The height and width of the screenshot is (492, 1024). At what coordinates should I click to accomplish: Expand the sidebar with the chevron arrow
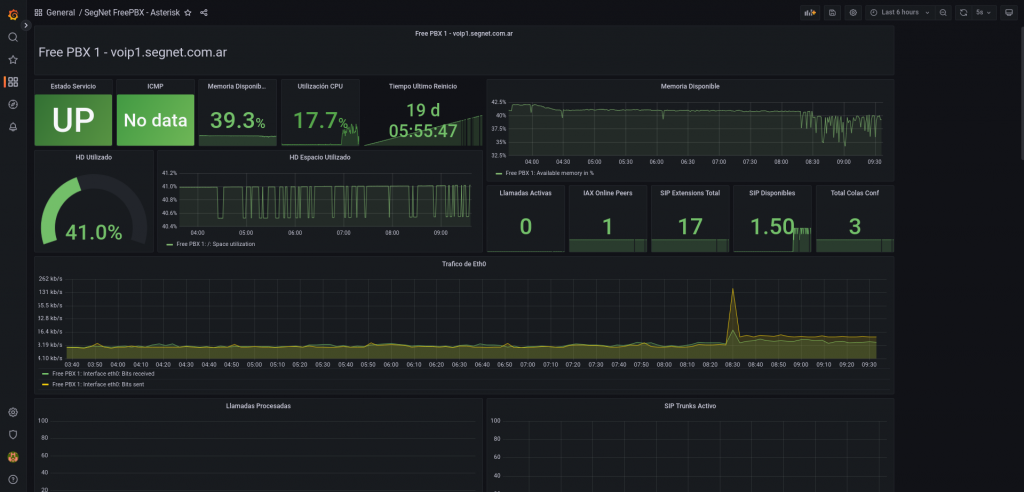coord(26,24)
